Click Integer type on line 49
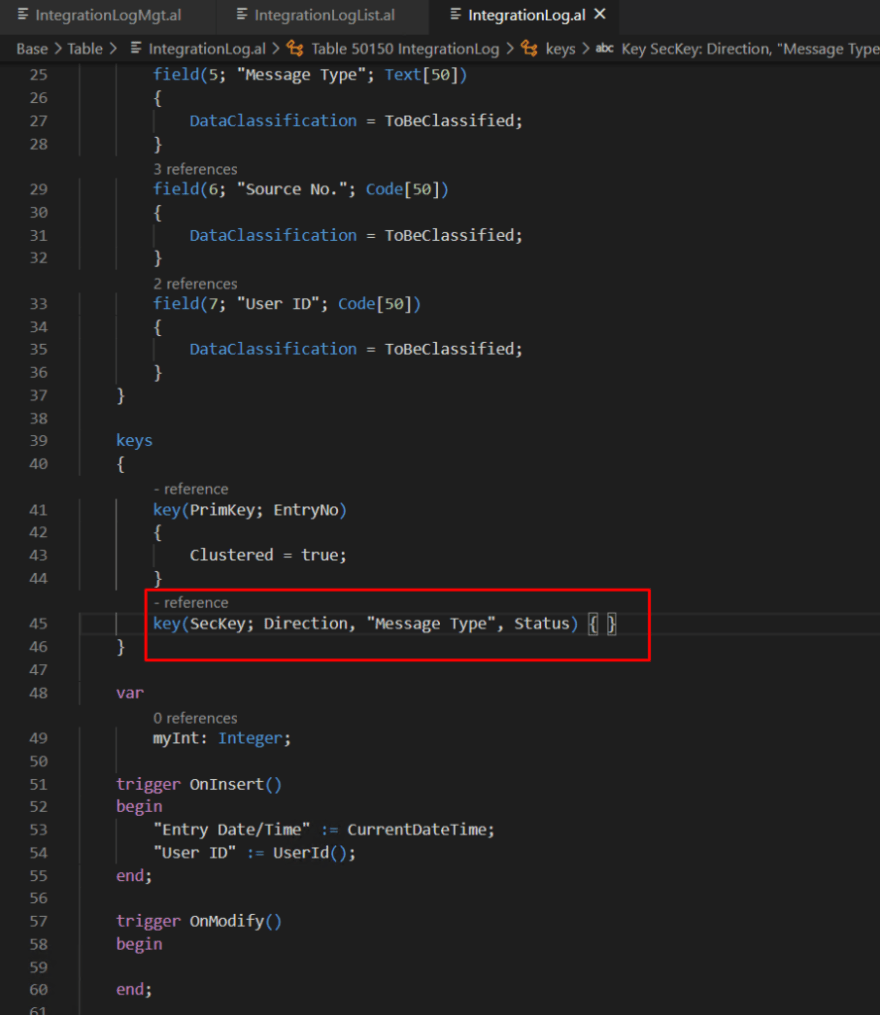The image size is (880, 1015). (250, 739)
